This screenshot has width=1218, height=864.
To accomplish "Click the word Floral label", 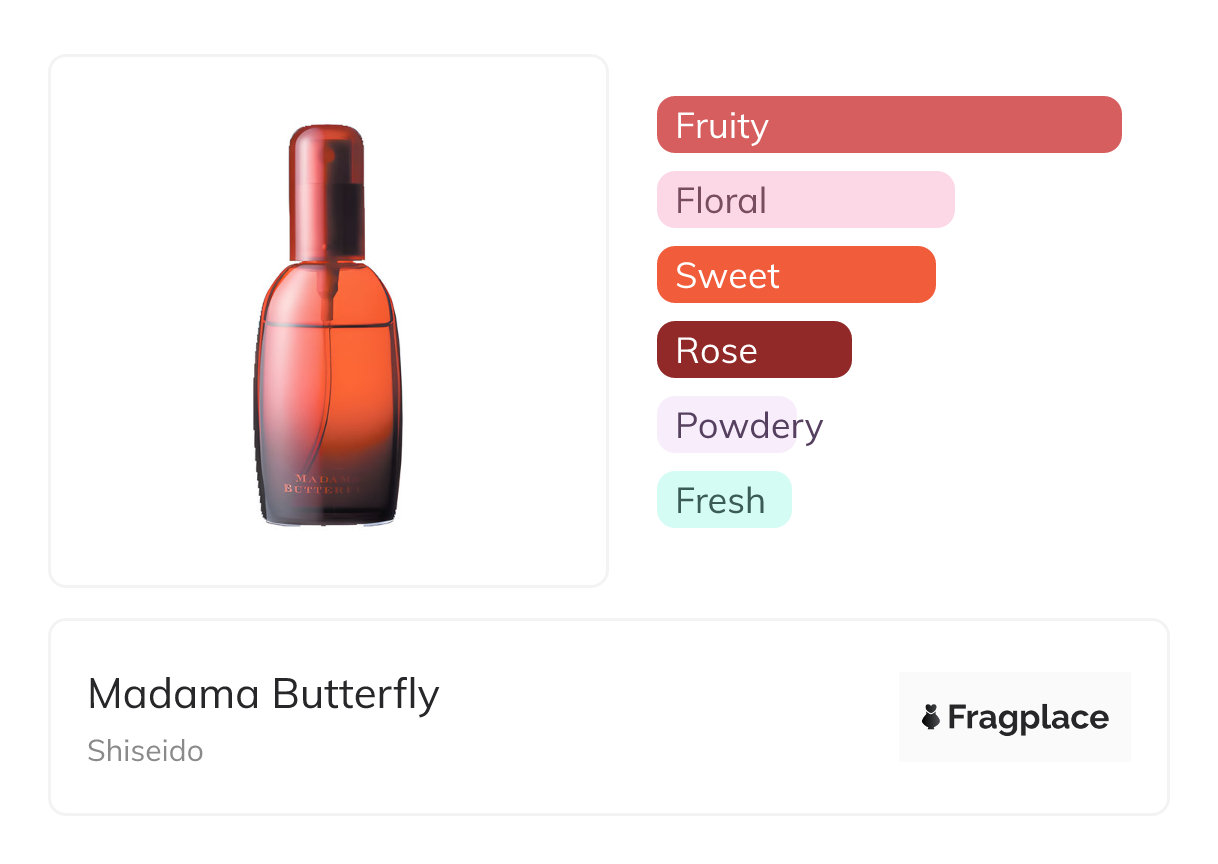I will (721, 201).
